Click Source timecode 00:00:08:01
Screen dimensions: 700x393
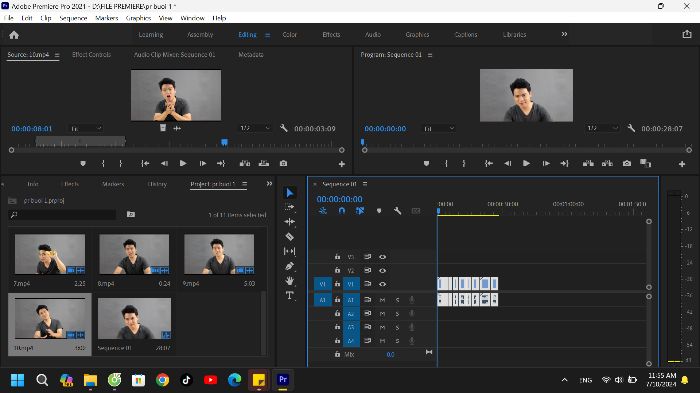point(32,129)
